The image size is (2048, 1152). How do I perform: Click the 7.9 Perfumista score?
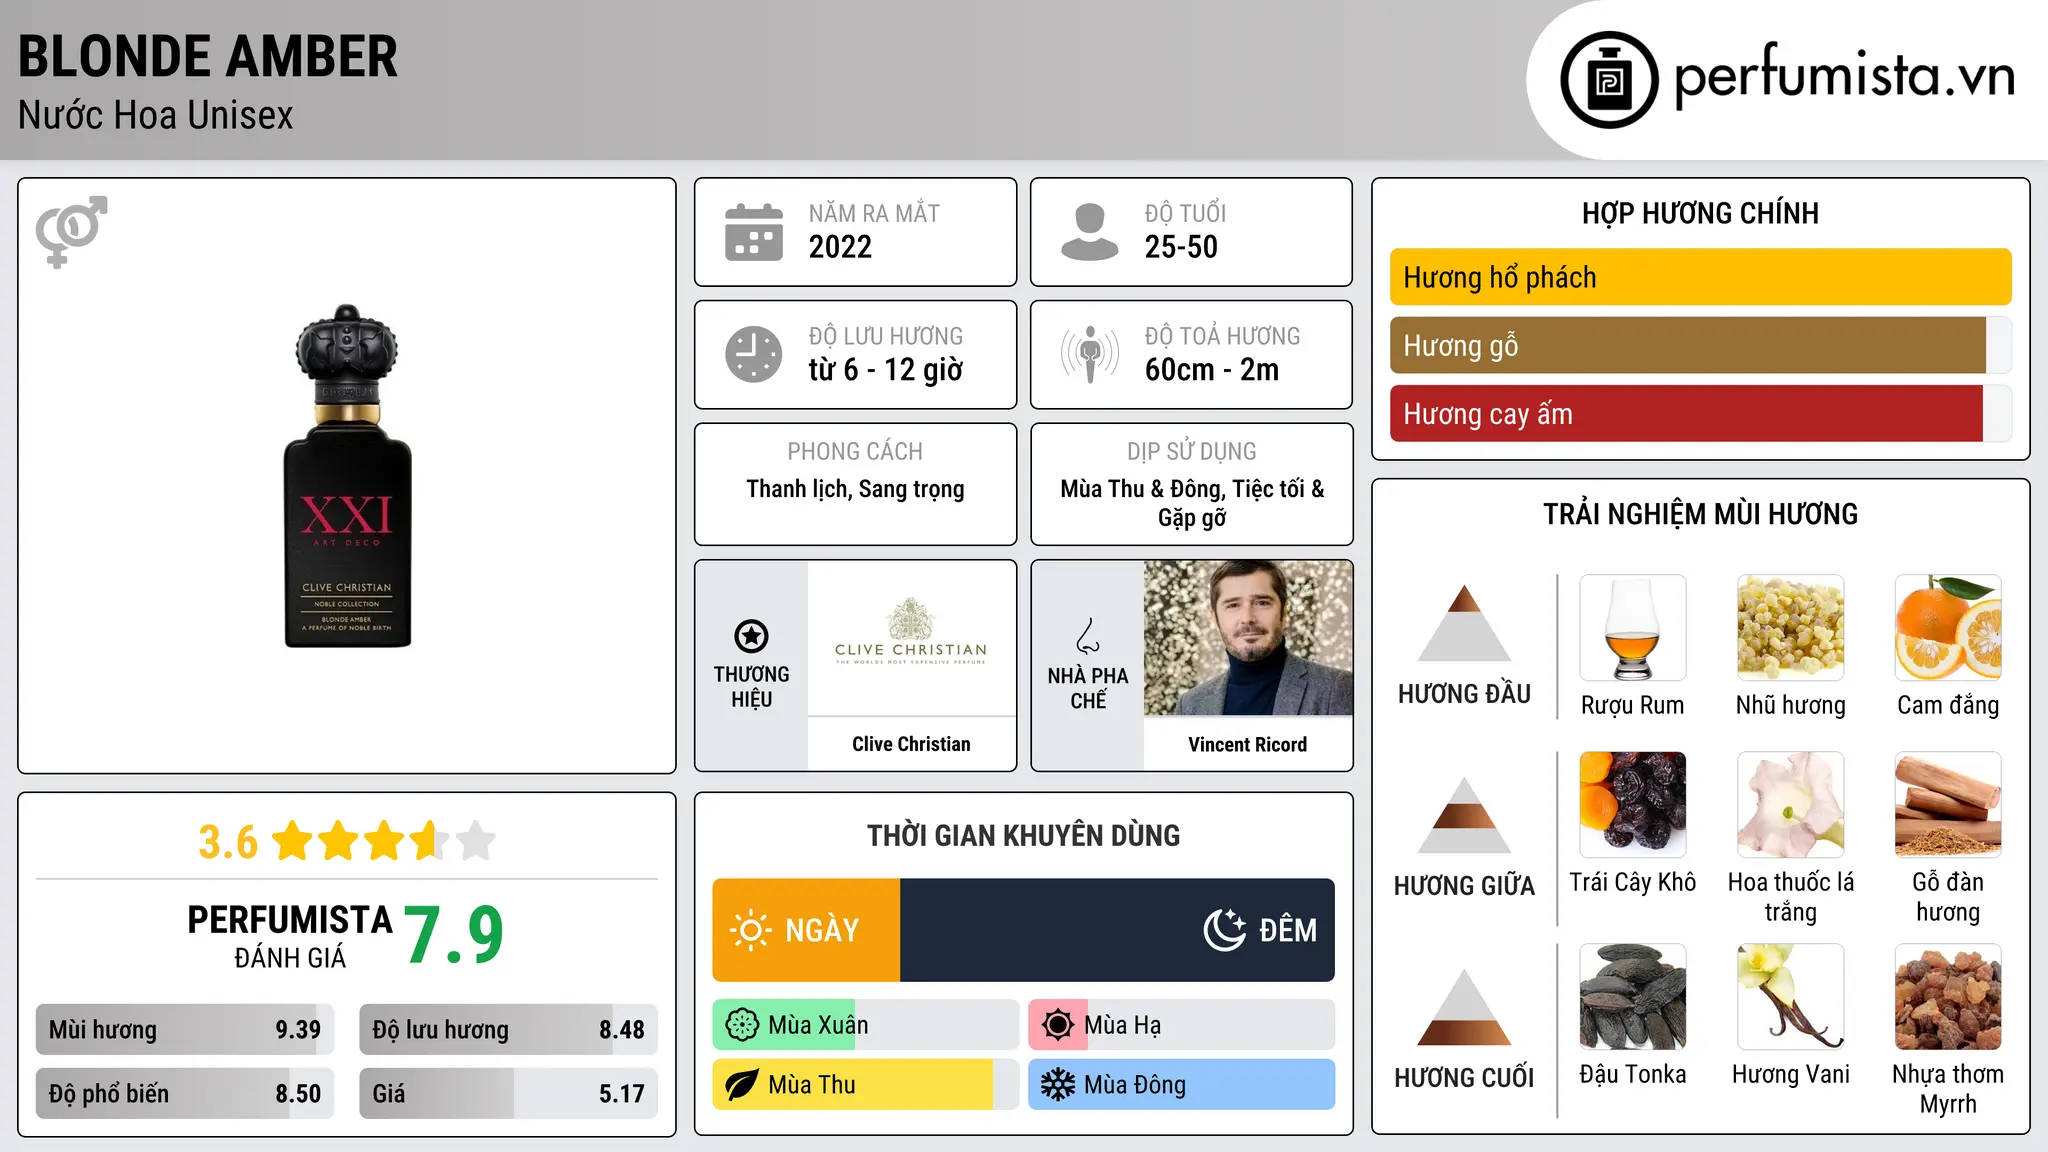pos(455,935)
